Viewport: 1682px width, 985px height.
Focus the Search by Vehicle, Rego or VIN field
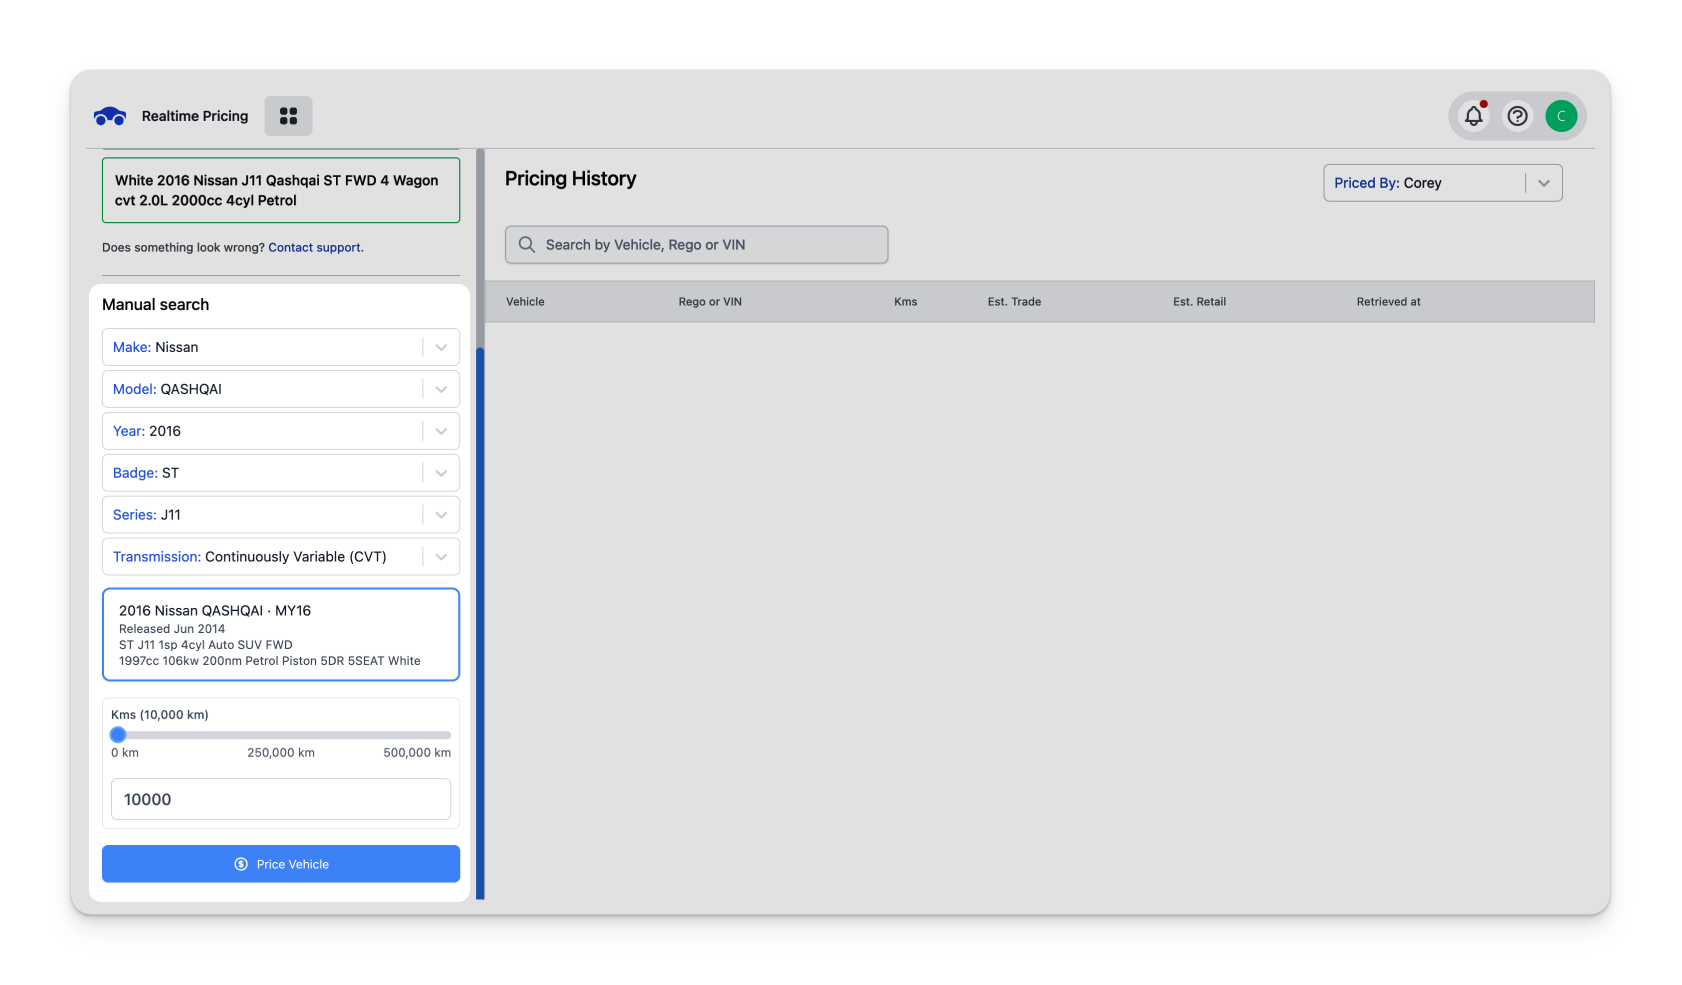(710, 245)
